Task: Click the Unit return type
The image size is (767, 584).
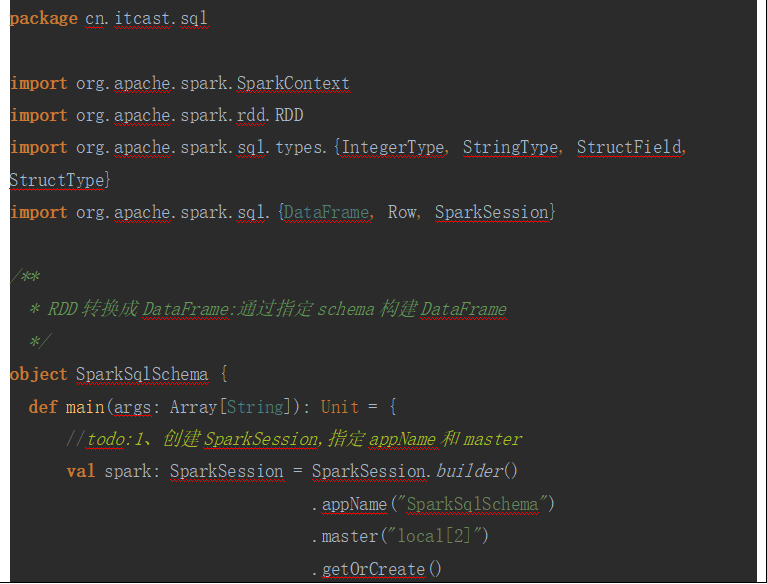Action: coord(339,407)
